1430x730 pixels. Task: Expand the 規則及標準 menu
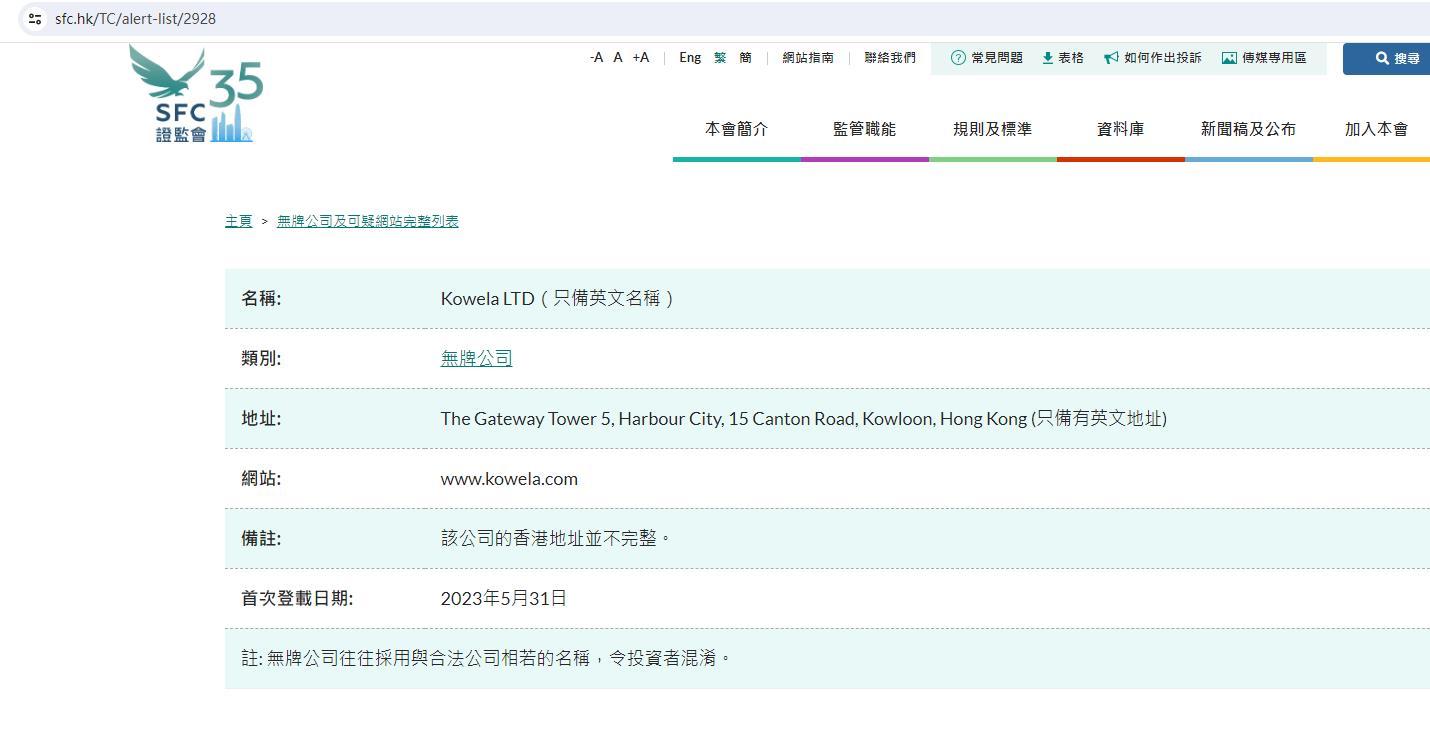pyautogui.click(x=992, y=129)
